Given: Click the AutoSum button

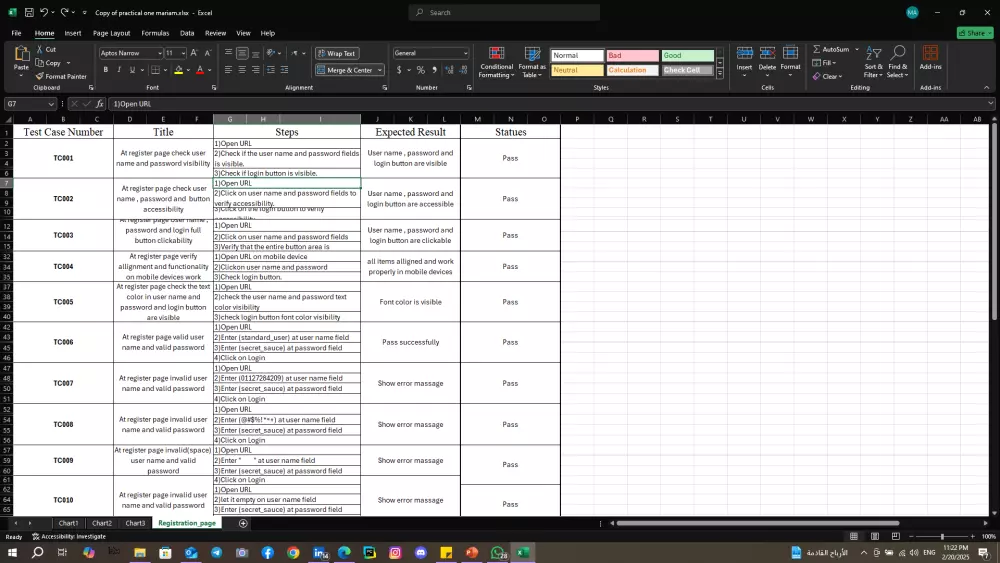Looking at the screenshot, I should (831, 49).
